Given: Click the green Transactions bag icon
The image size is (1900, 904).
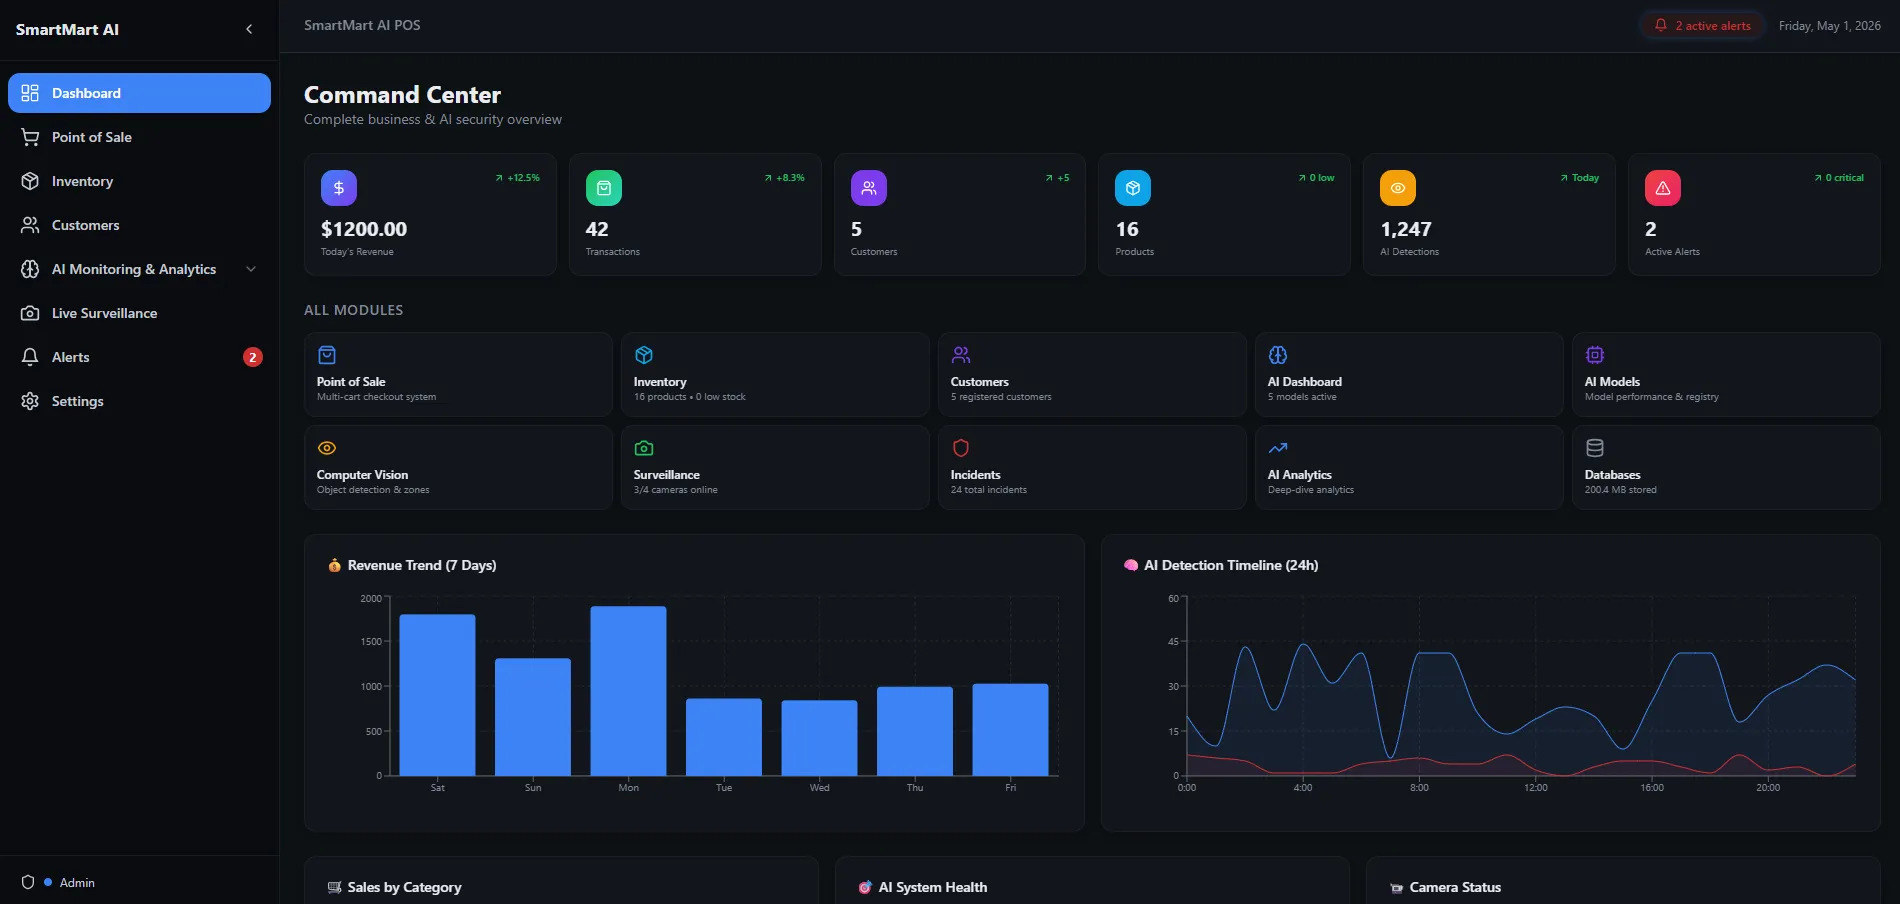Looking at the screenshot, I should 604,188.
